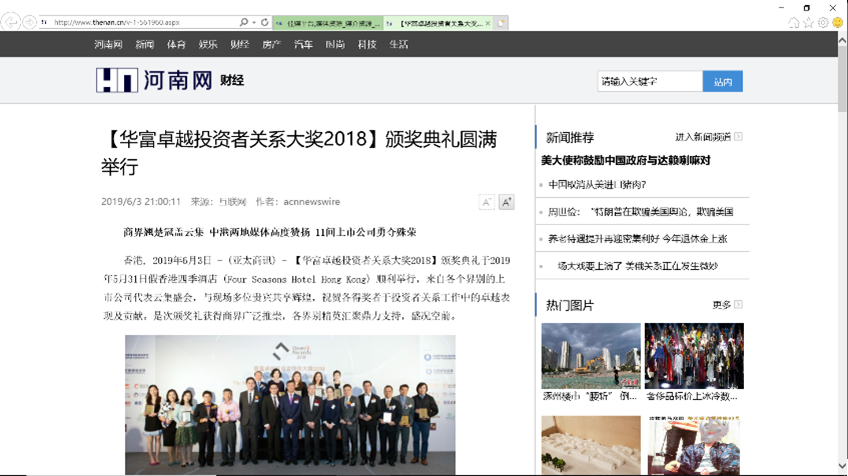Focus the 请输入关键字 search field
The width and height of the screenshot is (848, 476).
pos(650,81)
